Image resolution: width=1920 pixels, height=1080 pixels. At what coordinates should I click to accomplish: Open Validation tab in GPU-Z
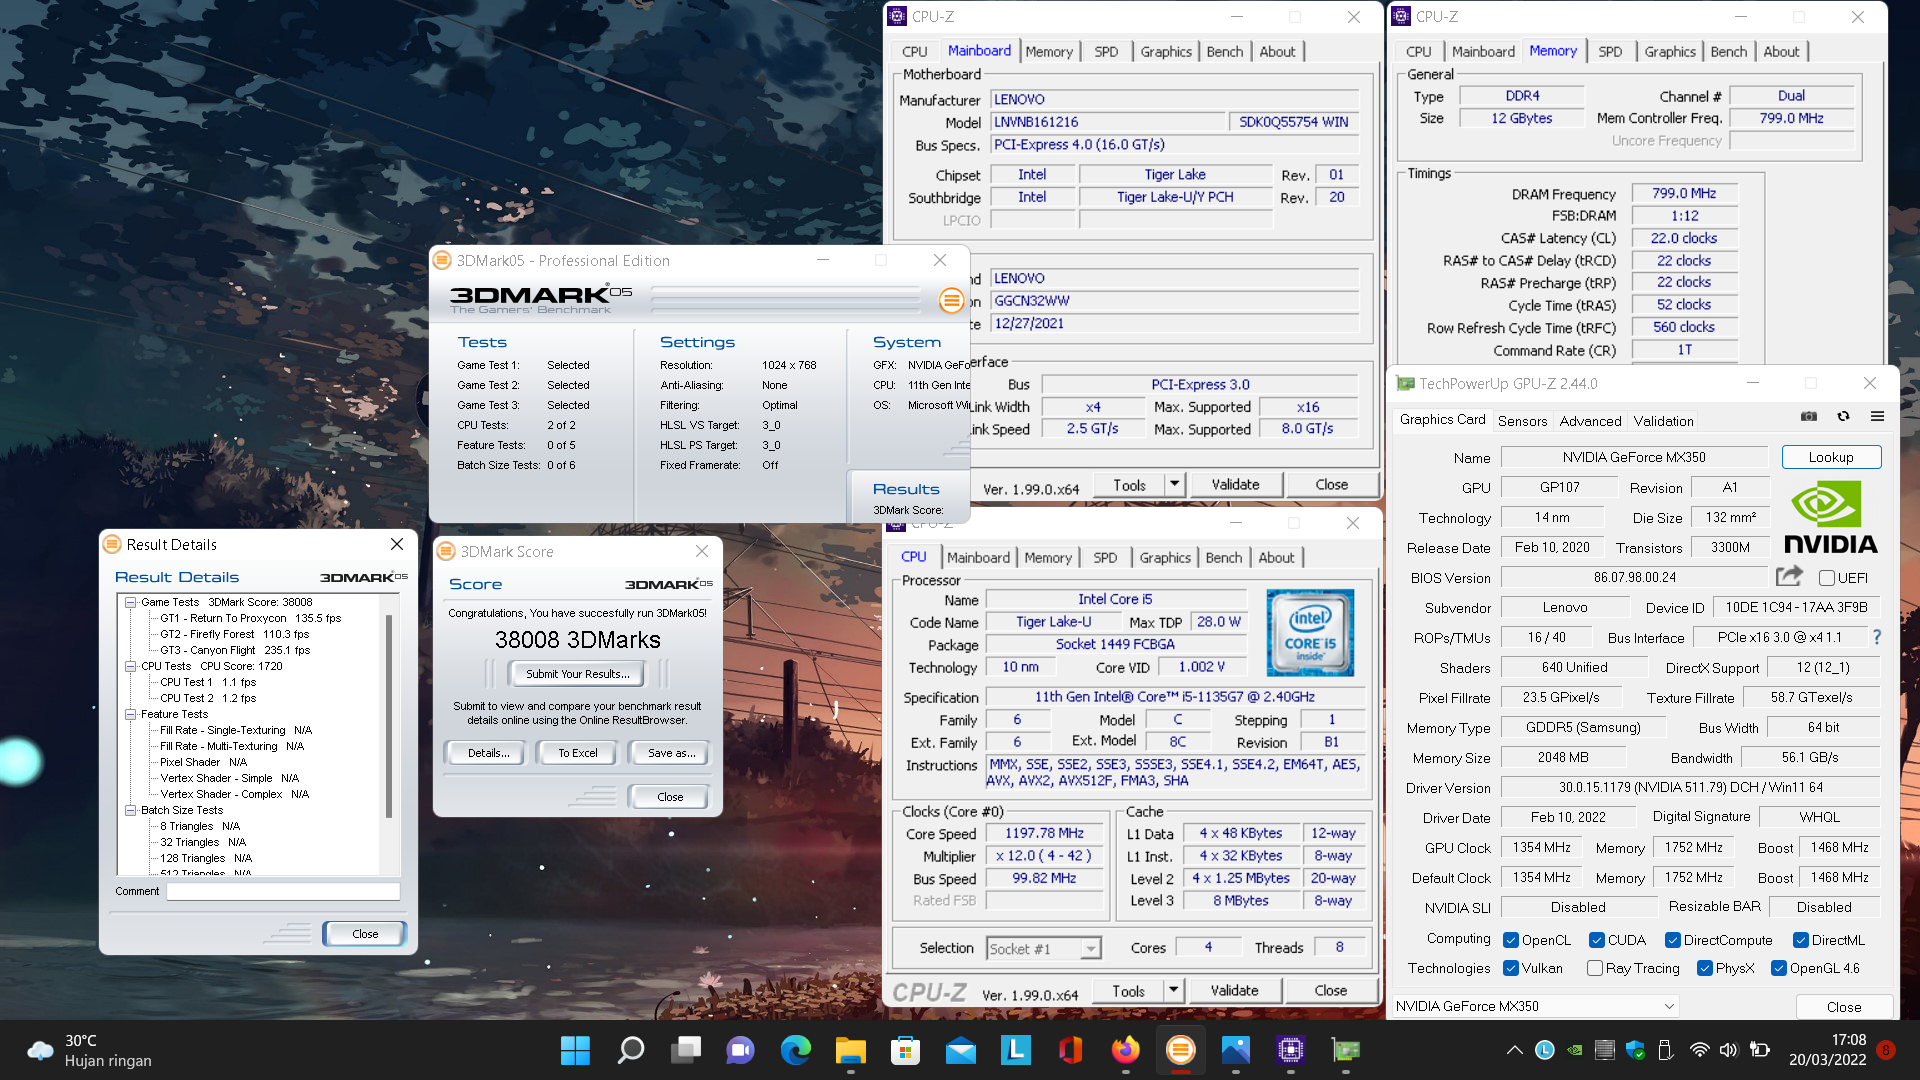coord(1664,421)
